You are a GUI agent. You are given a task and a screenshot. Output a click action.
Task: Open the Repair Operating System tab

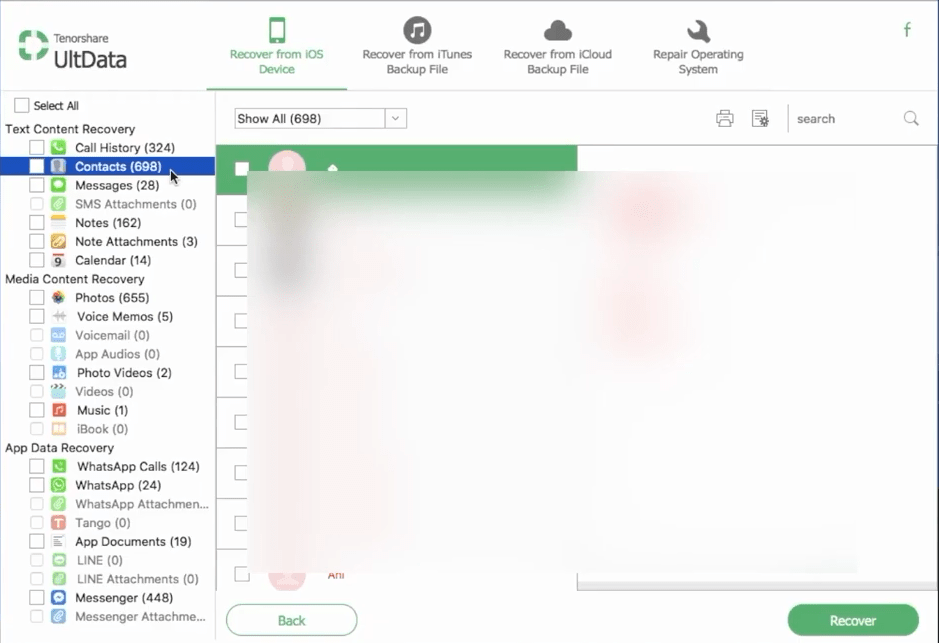(x=698, y=46)
